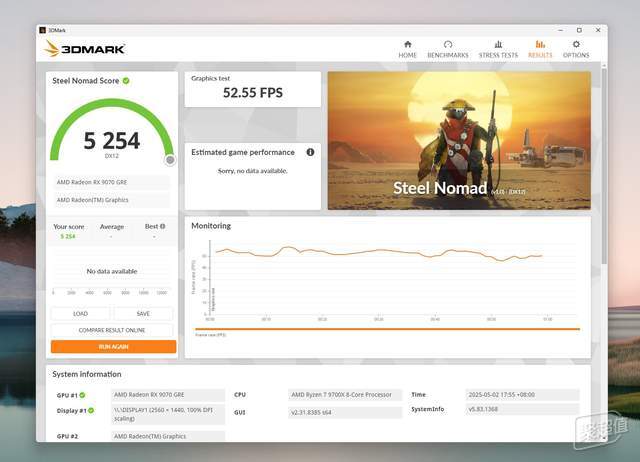Image resolution: width=640 pixels, height=462 pixels.
Task: Click the Time value 2025-05-02
Action: pos(522,395)
